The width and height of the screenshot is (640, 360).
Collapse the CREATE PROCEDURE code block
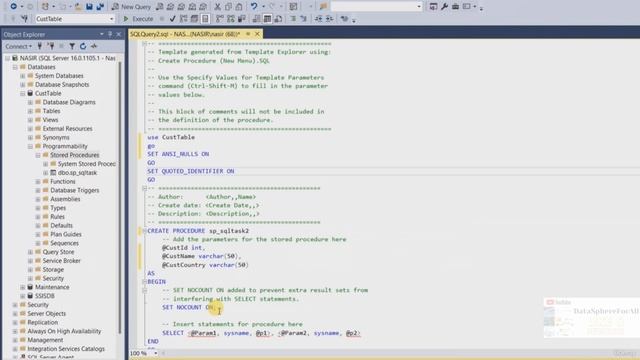[144, 231]
